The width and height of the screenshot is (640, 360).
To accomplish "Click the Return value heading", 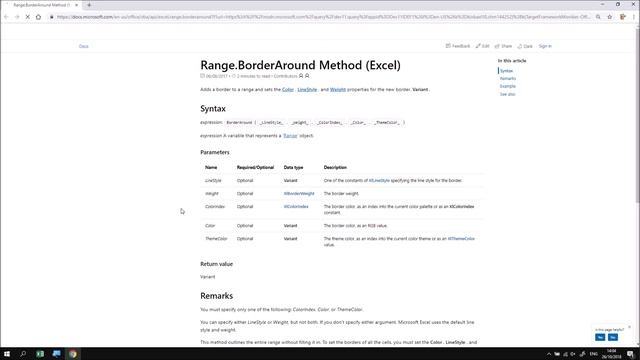I will click(216, 264).
